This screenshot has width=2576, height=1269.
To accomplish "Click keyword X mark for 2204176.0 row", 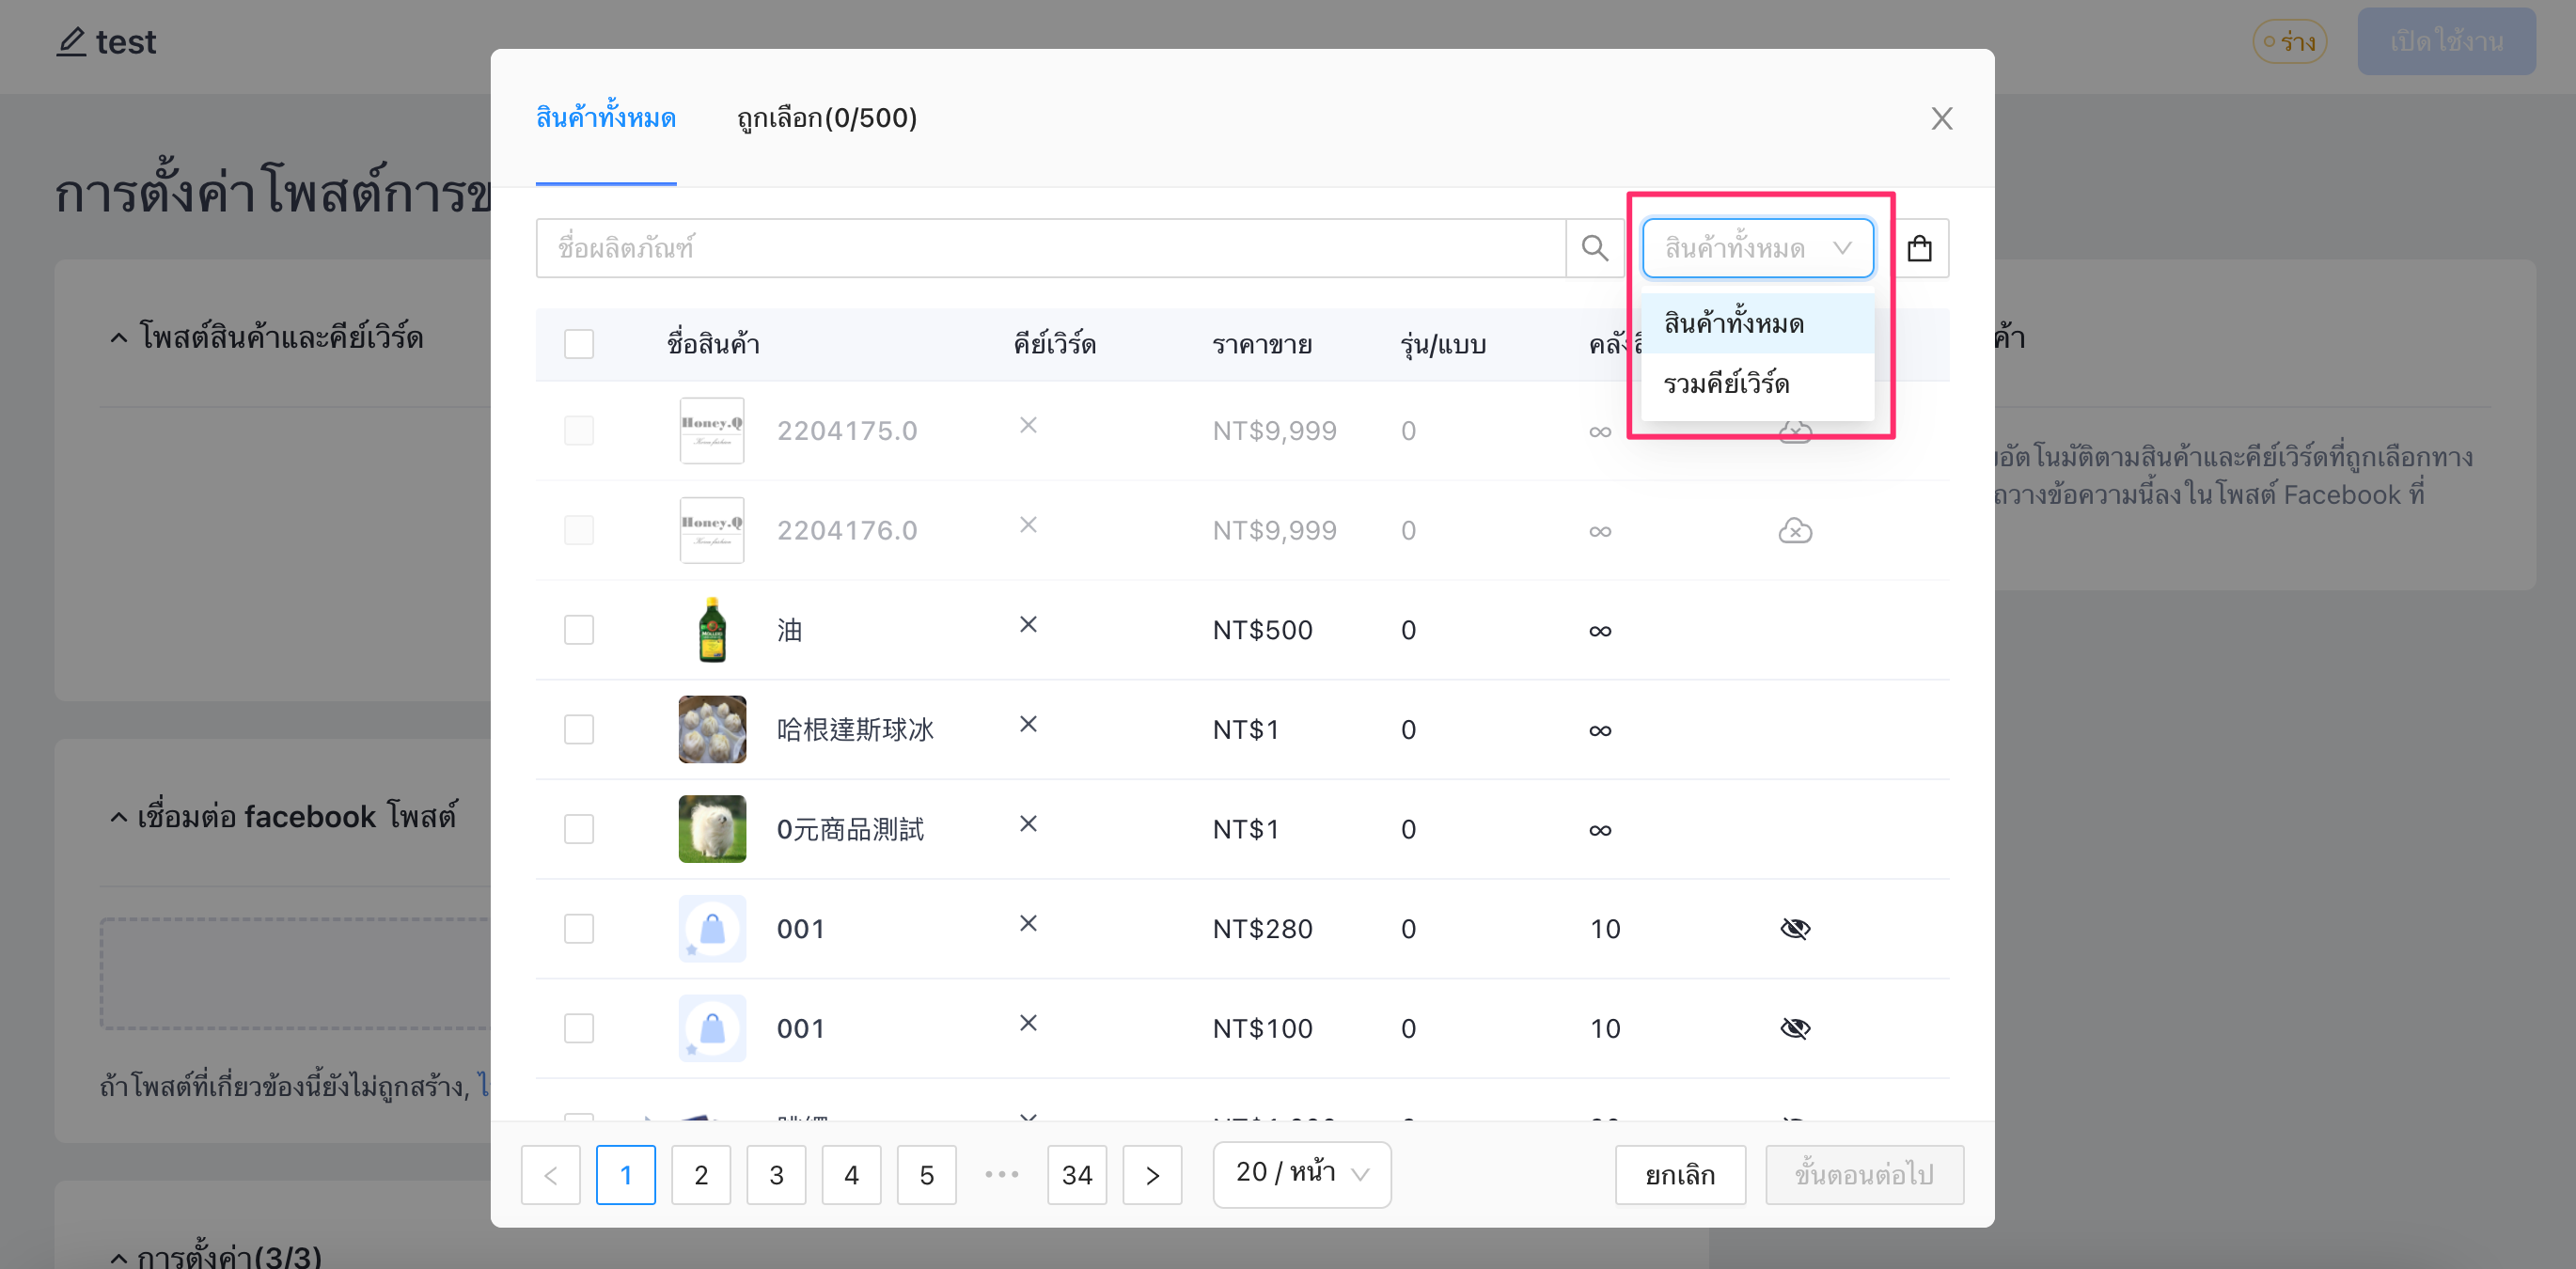I will (x=1028, y=525).
